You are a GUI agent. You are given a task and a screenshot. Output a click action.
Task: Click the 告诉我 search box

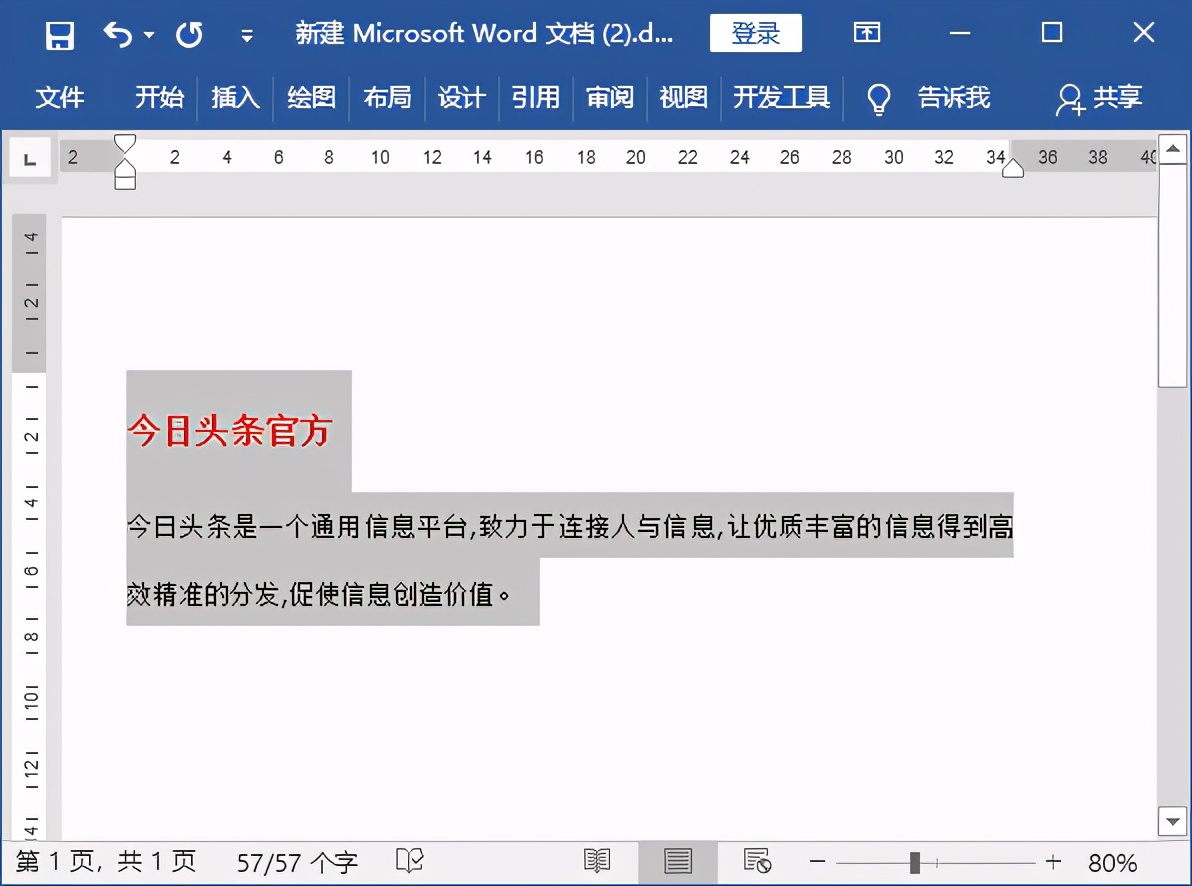tap(954, 97)
